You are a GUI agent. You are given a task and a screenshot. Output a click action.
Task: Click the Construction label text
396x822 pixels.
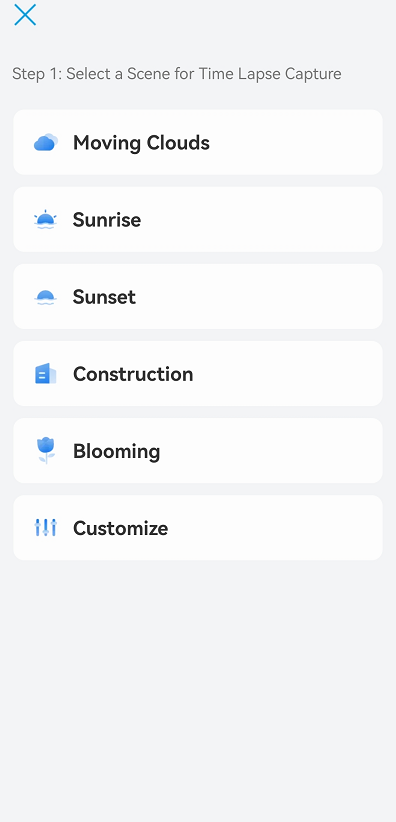(x=133, y=374)
